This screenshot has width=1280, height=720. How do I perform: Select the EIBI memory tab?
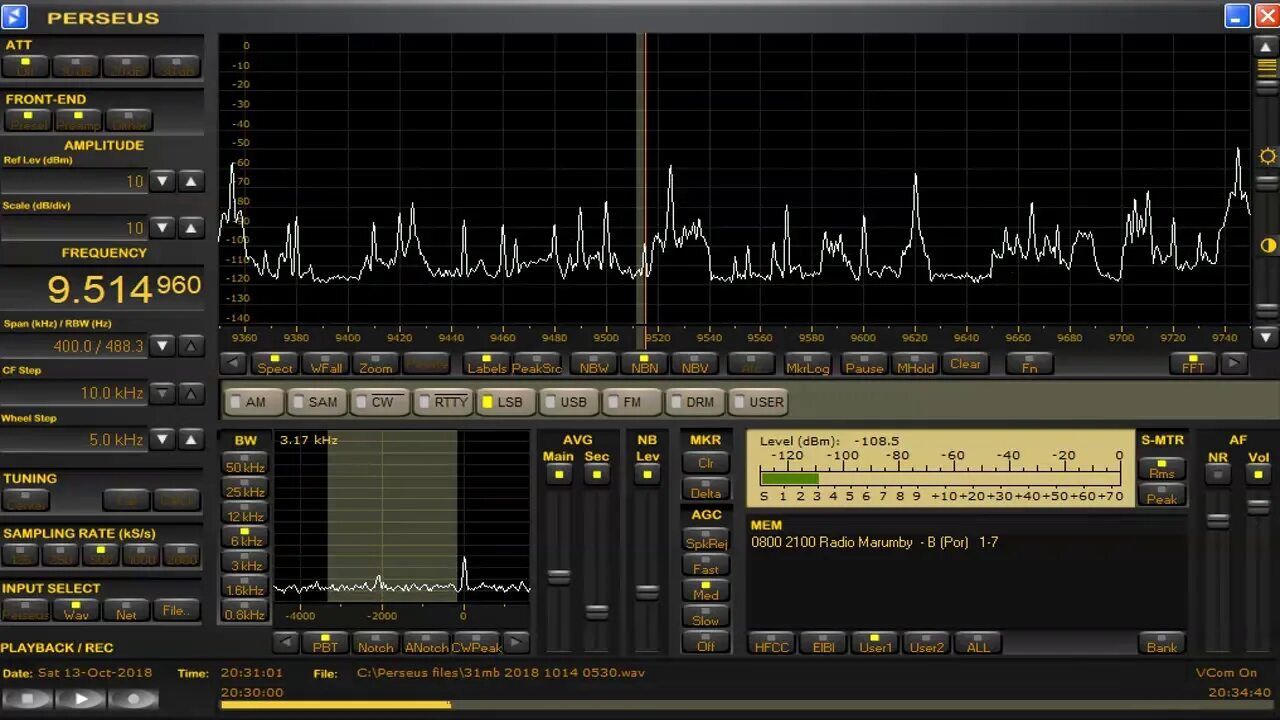point(823,643)
